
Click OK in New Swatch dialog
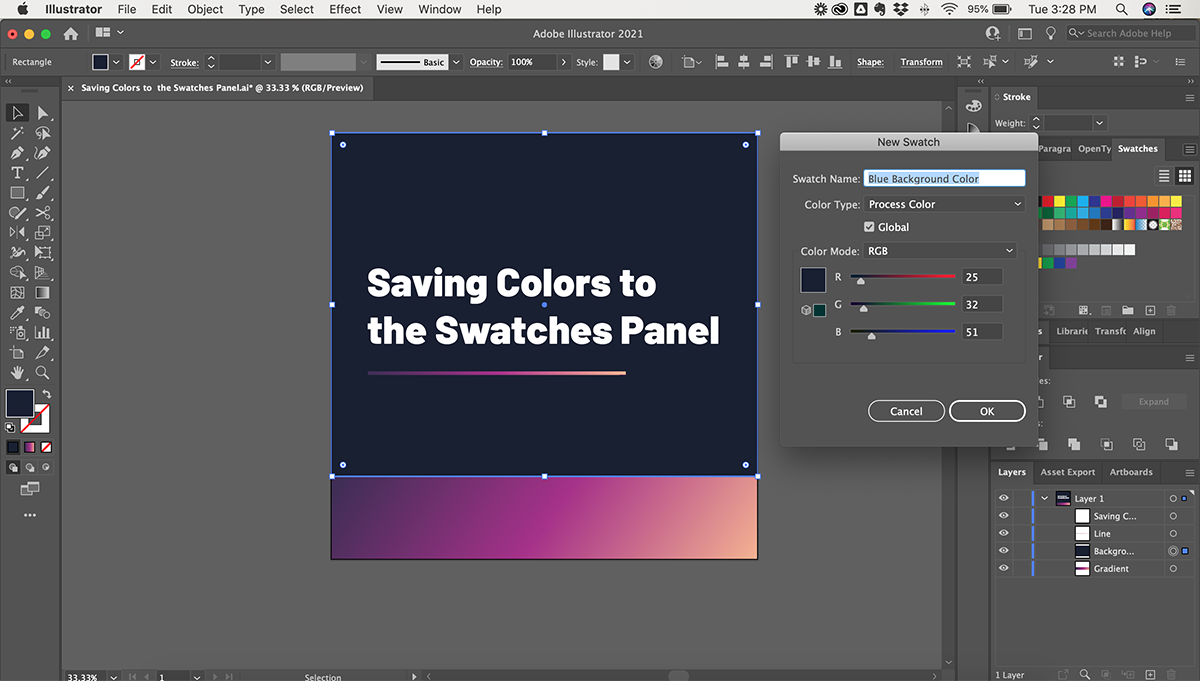pyautogui.click(x=987, y=411)
